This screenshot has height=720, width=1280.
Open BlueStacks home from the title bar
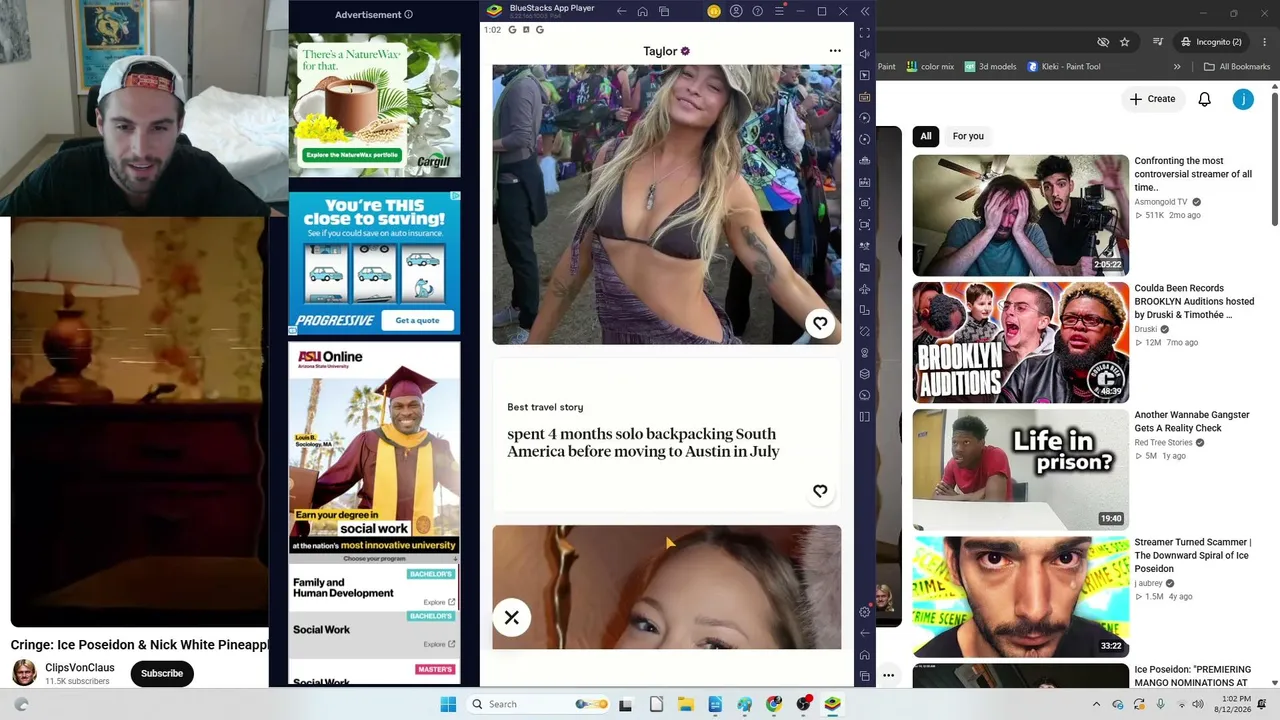pyautogui.click(x=642, y=11)
